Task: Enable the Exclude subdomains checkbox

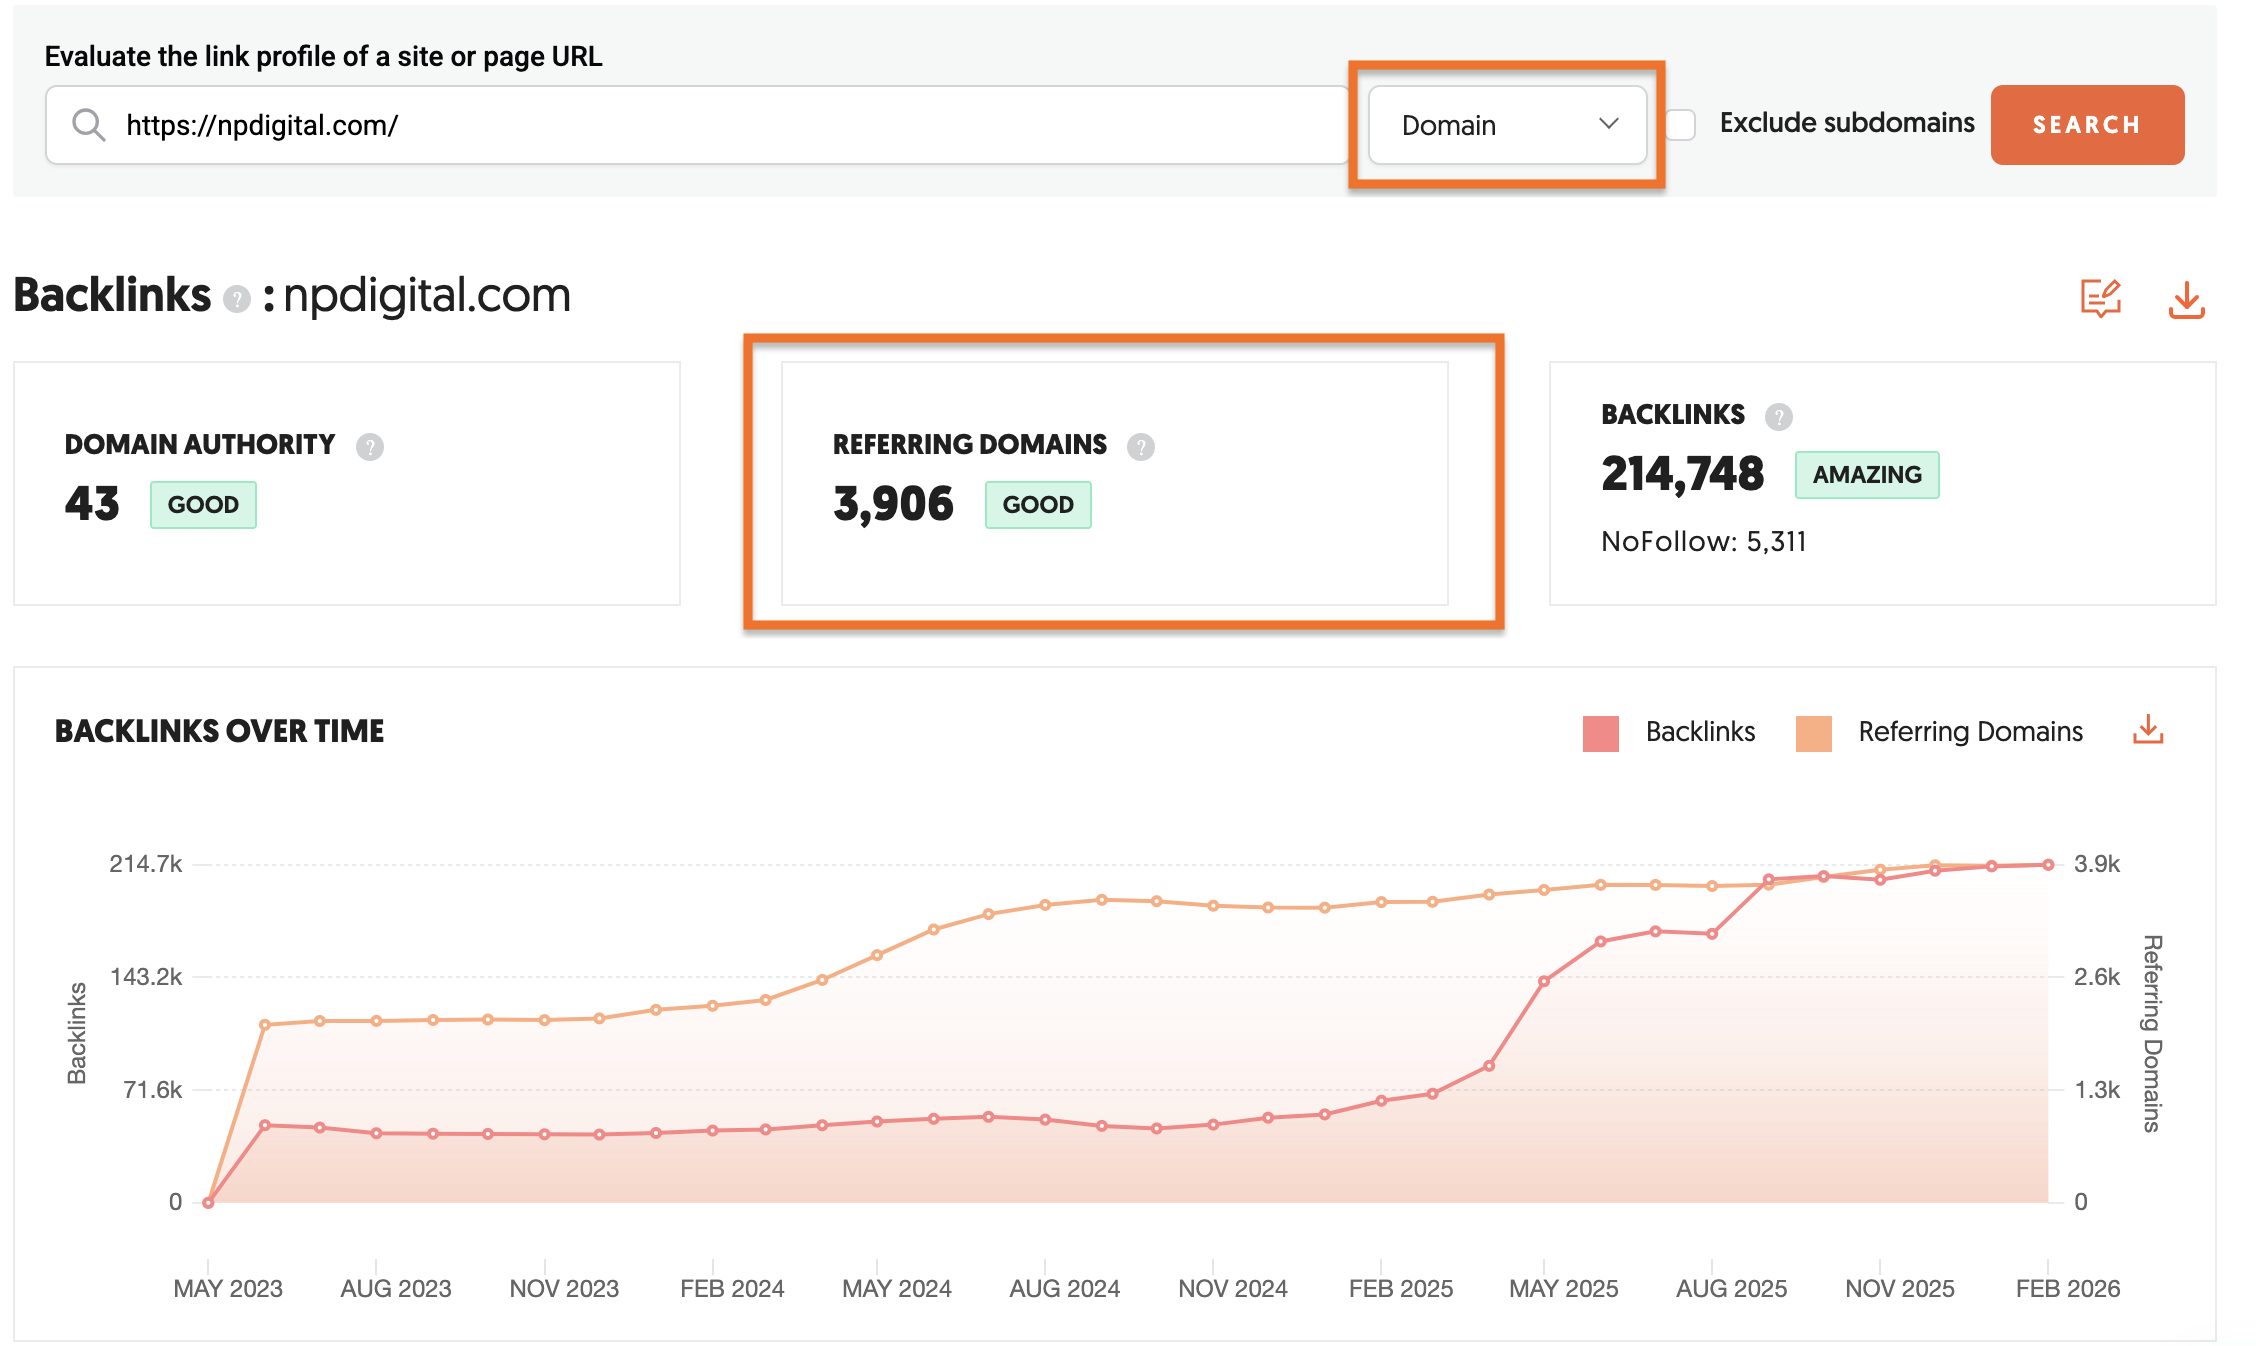Action: click(1681, 125)
